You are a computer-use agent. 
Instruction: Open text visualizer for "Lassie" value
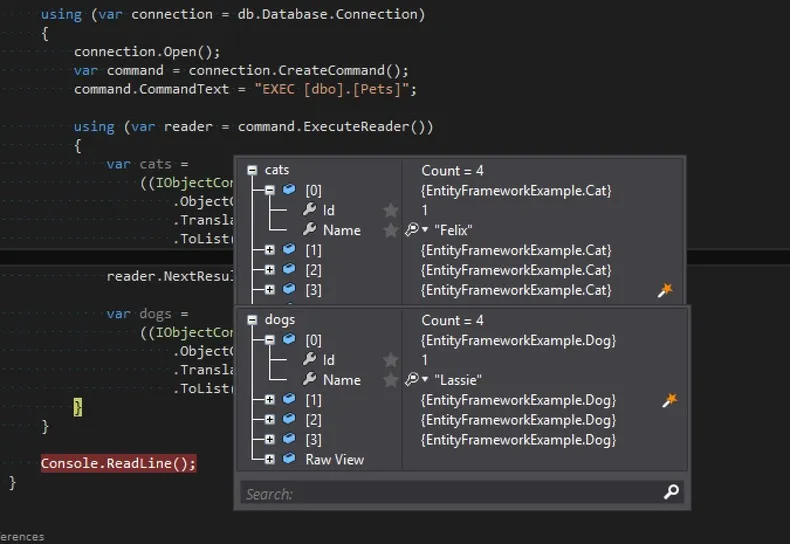[x=412, y=379]
